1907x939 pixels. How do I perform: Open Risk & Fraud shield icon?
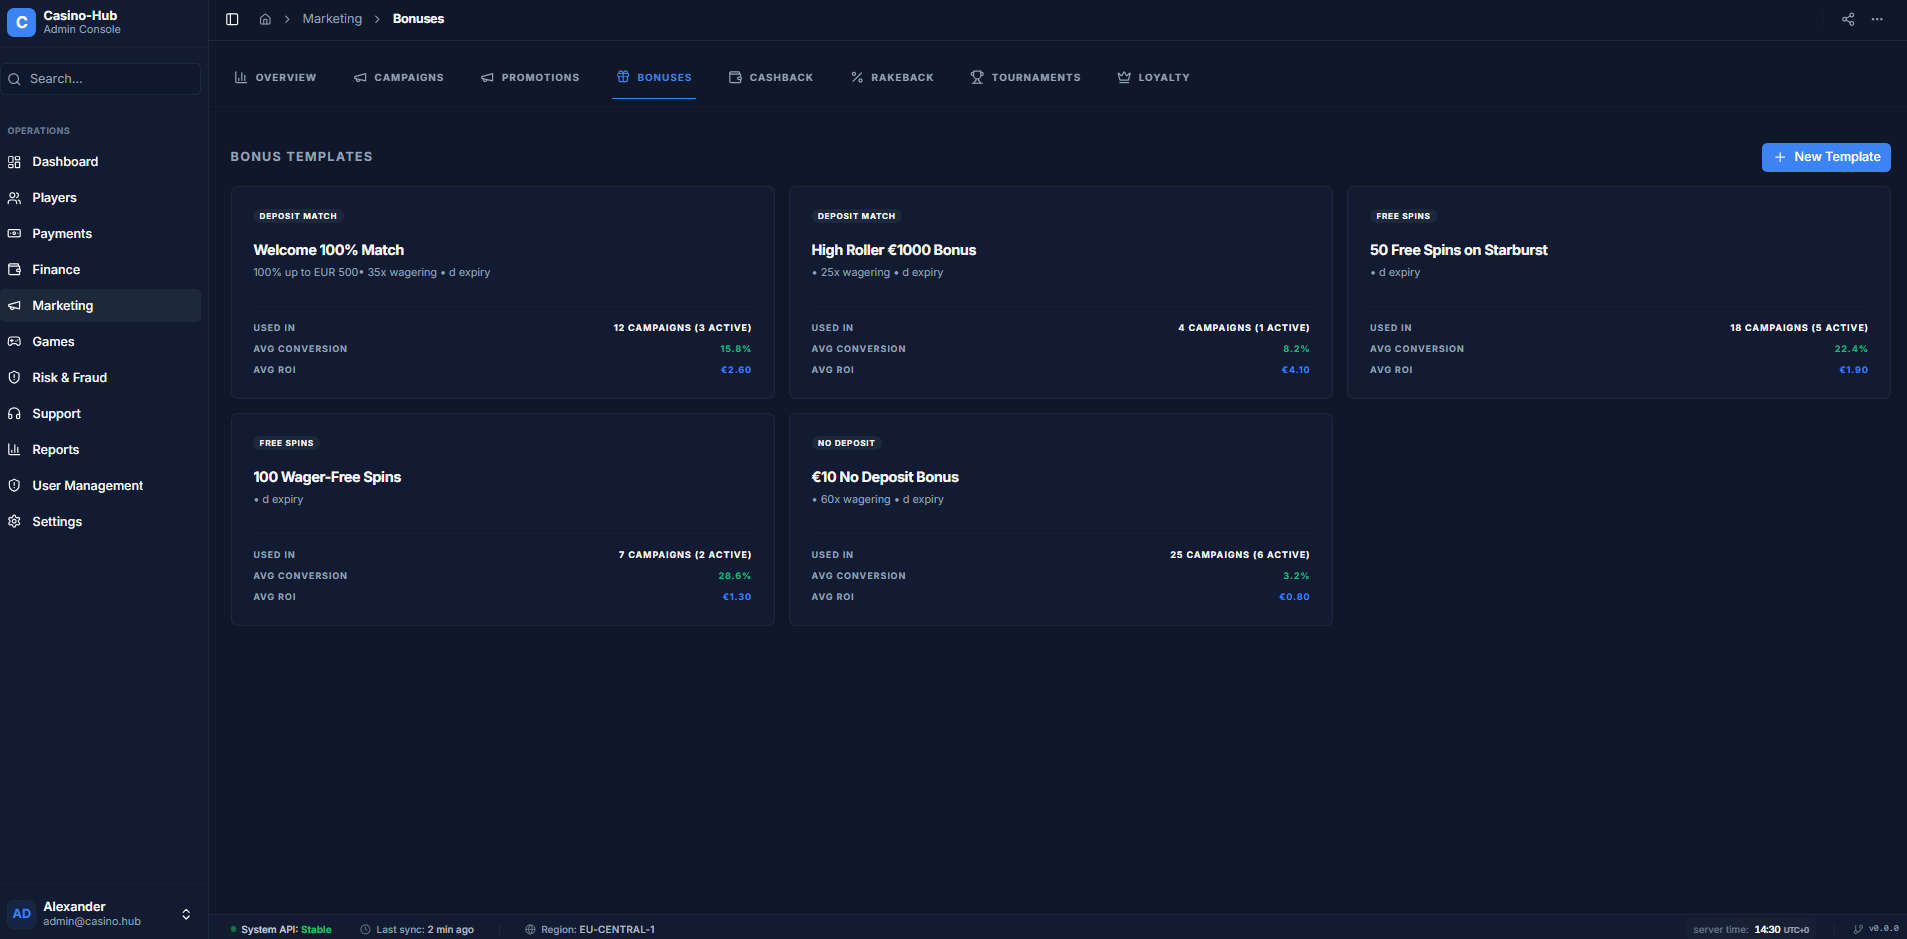pyautogui.click(x=15, y=378)
